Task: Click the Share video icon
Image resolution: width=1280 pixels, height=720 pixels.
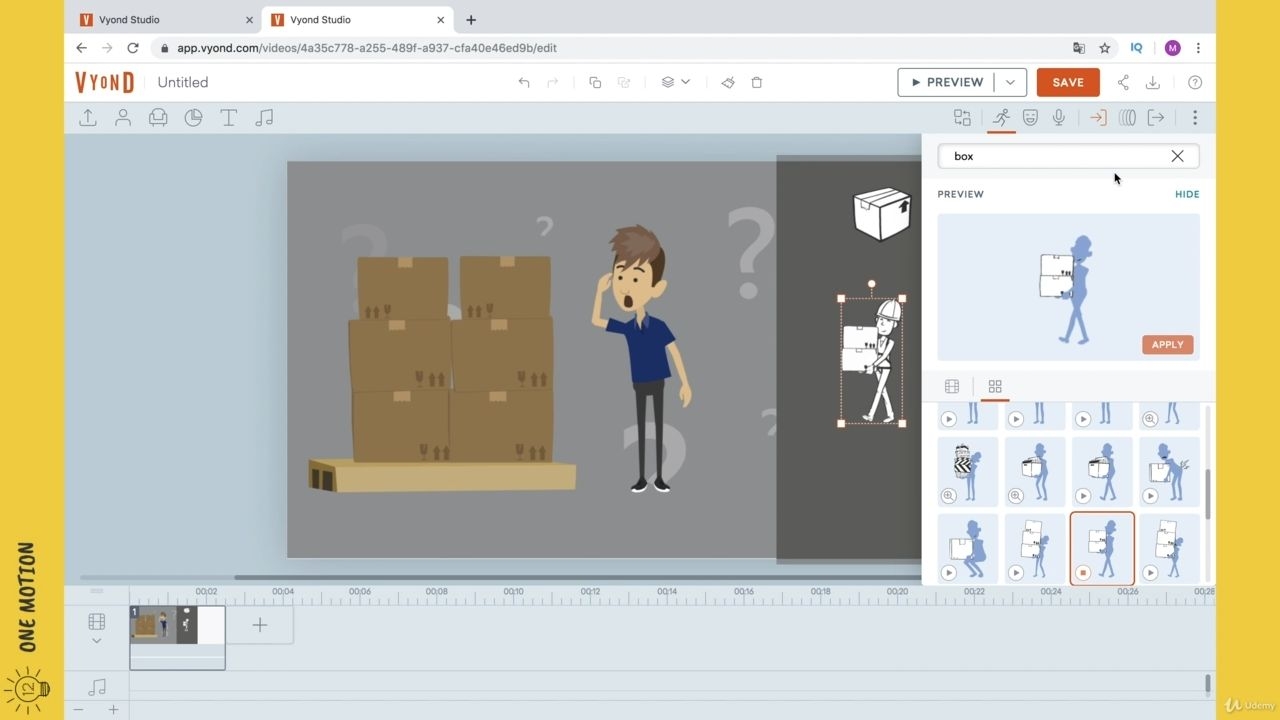Action: tap(1123, 82)
